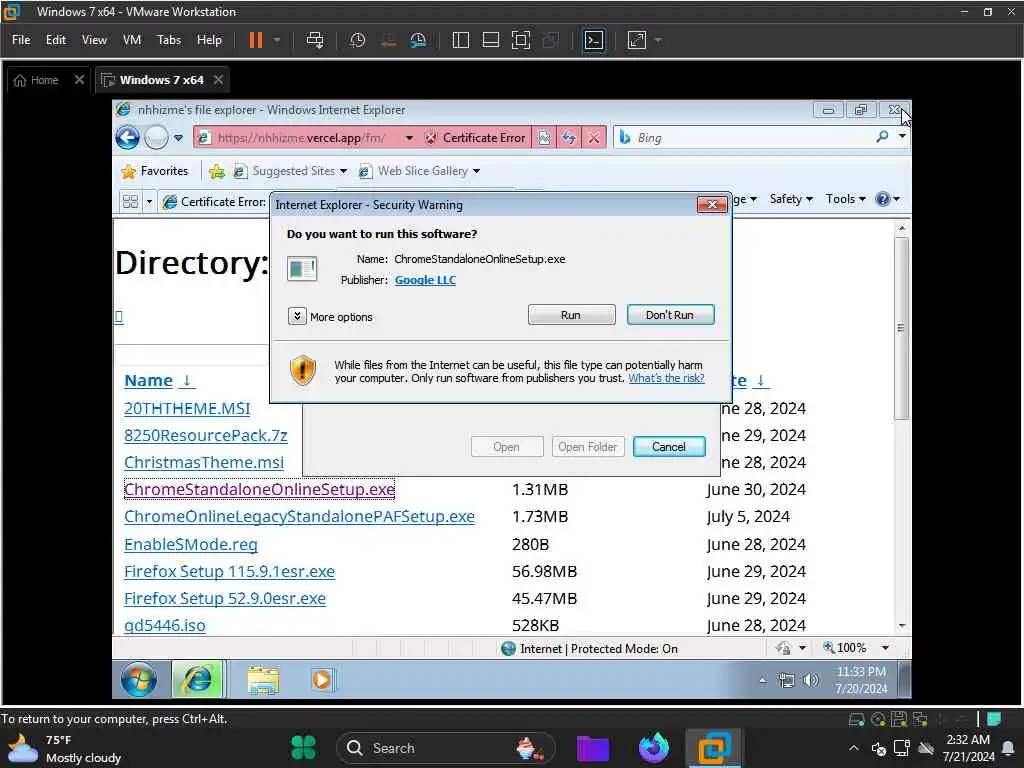Open the Tools menu dropdown

pos(846,199)
